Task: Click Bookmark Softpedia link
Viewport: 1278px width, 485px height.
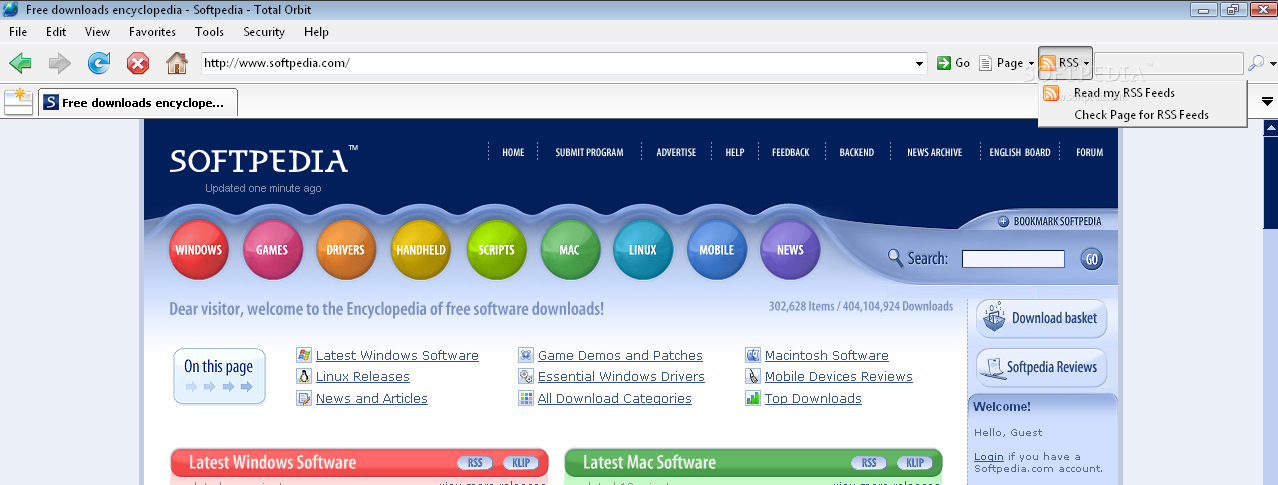Action: click(x=1050, y=222)
